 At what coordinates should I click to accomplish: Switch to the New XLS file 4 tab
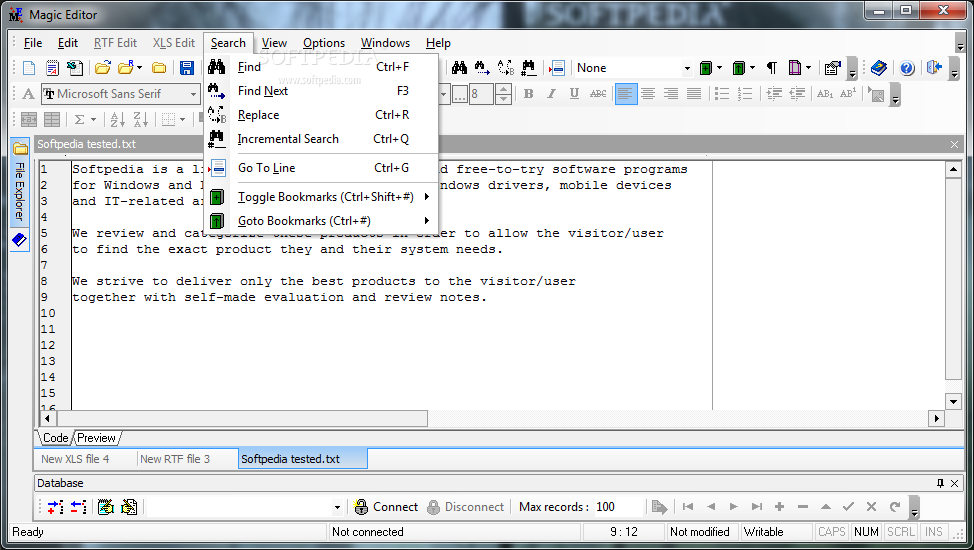coord(75,459)
